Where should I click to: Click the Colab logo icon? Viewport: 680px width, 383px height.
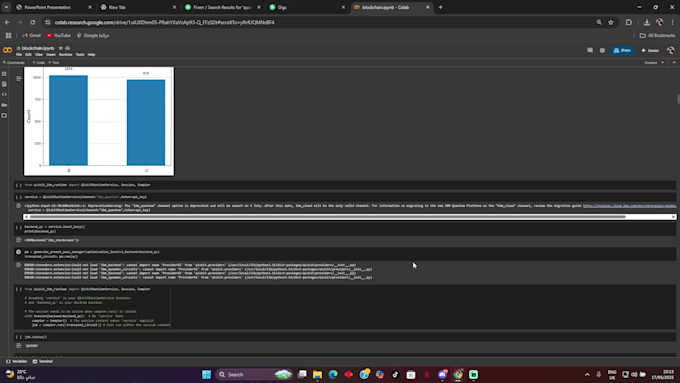(7, 50)
